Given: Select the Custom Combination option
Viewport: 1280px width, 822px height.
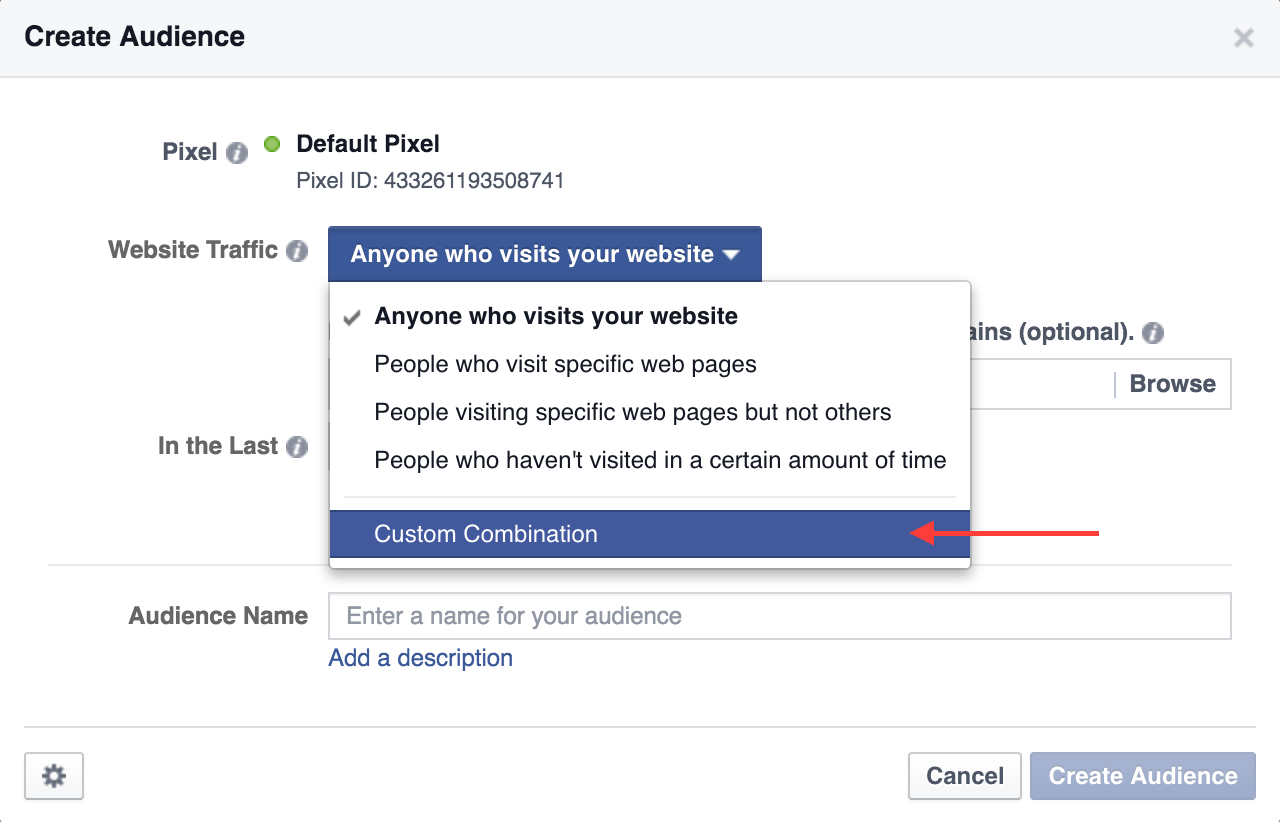Looking at the screenshot, I should (x=486, y=534).
